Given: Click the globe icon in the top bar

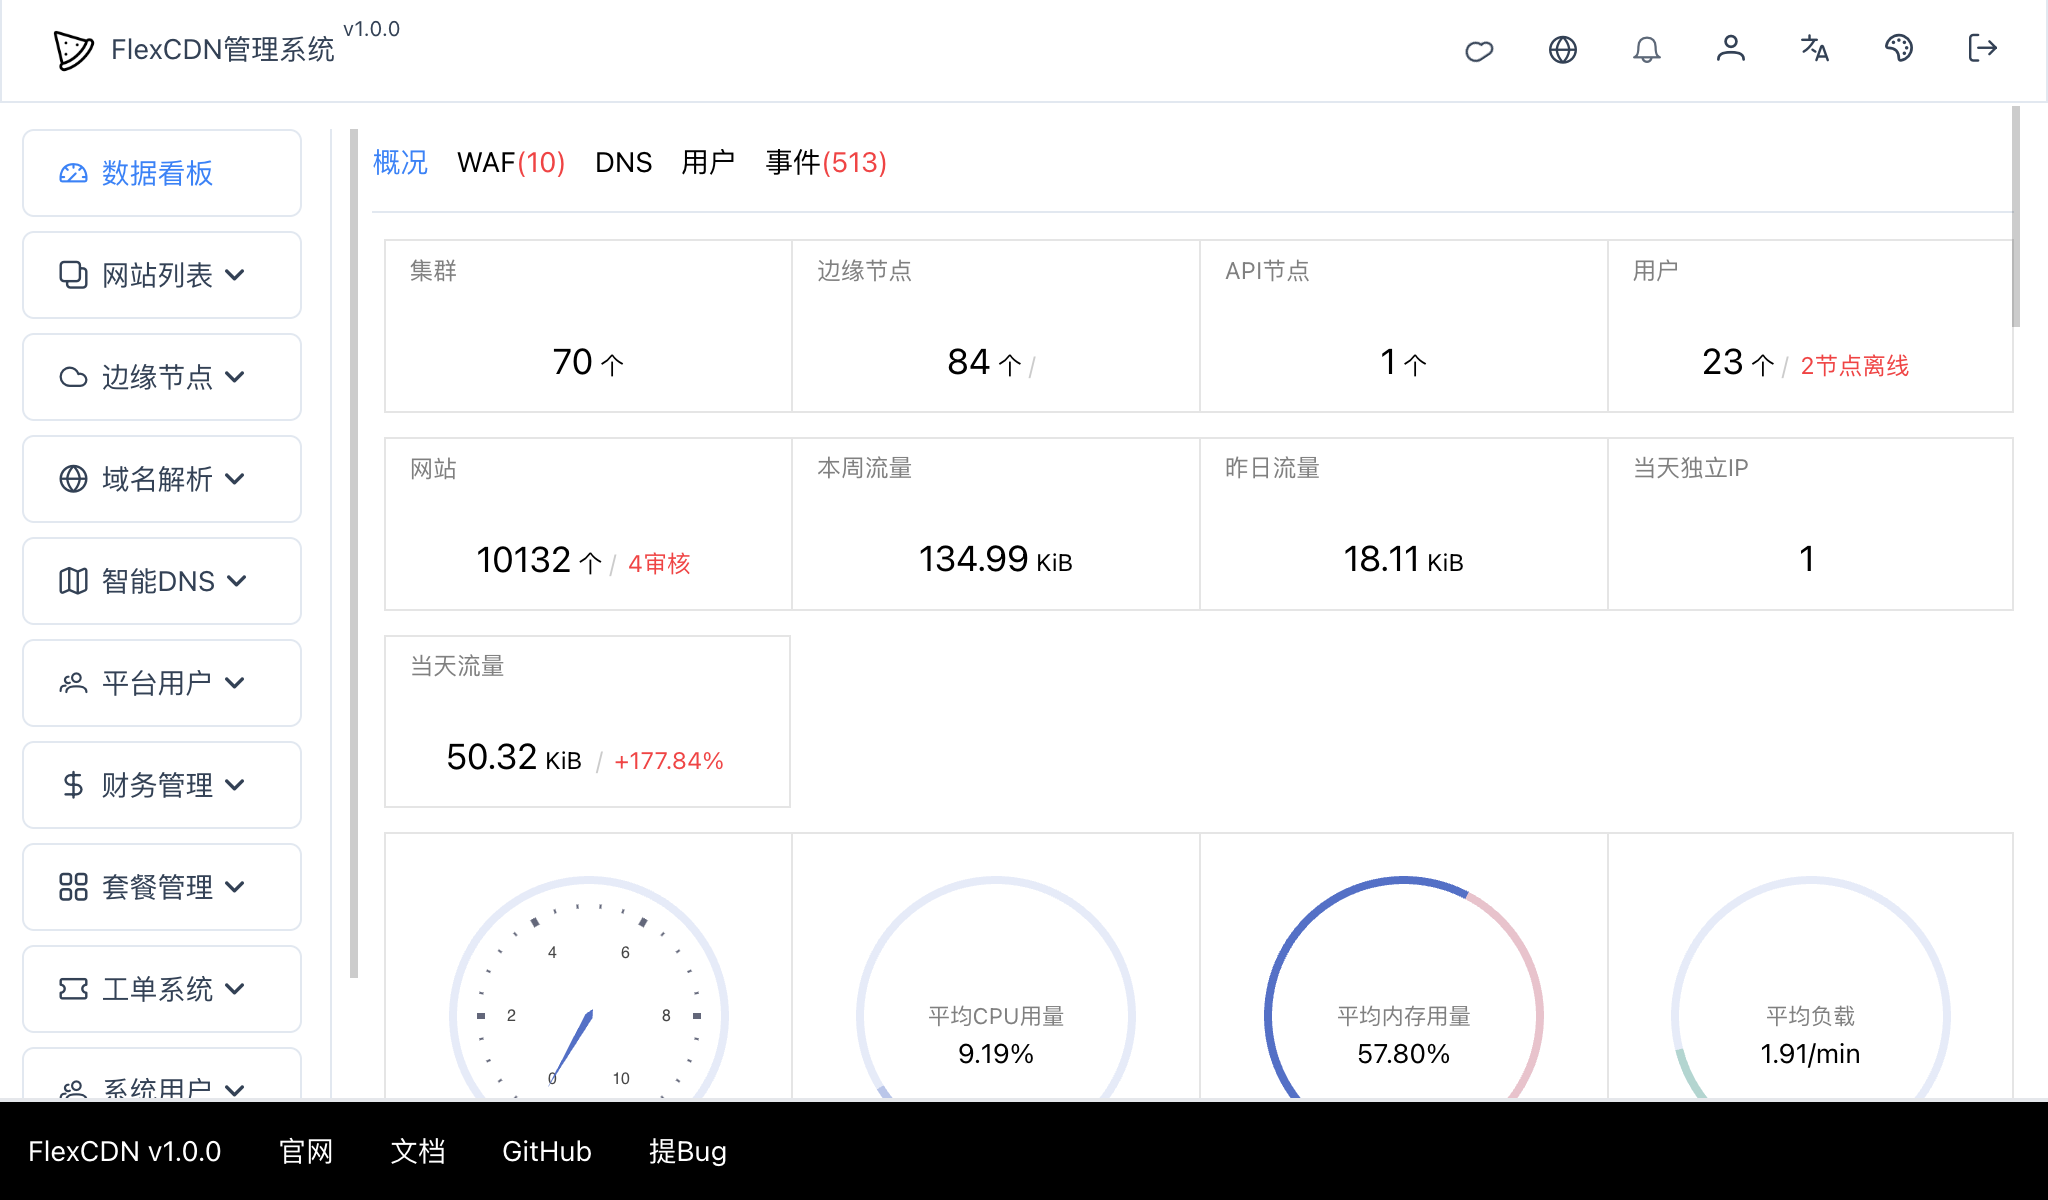Looking at the screenshot, I should click(x=1563, y=50).
